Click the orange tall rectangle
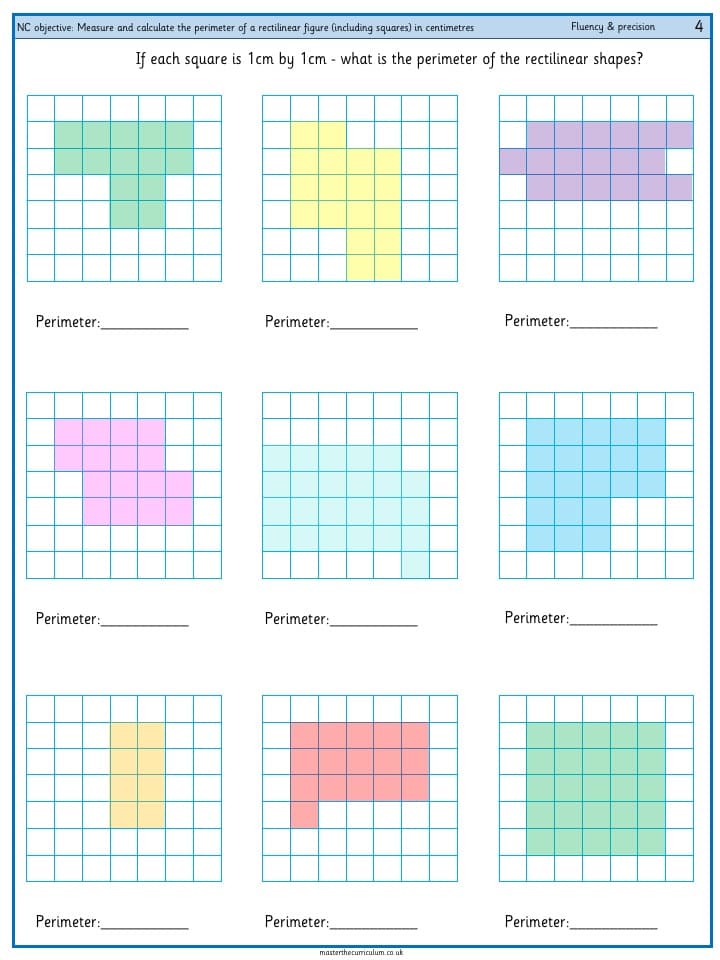 (x=138, y=775)
